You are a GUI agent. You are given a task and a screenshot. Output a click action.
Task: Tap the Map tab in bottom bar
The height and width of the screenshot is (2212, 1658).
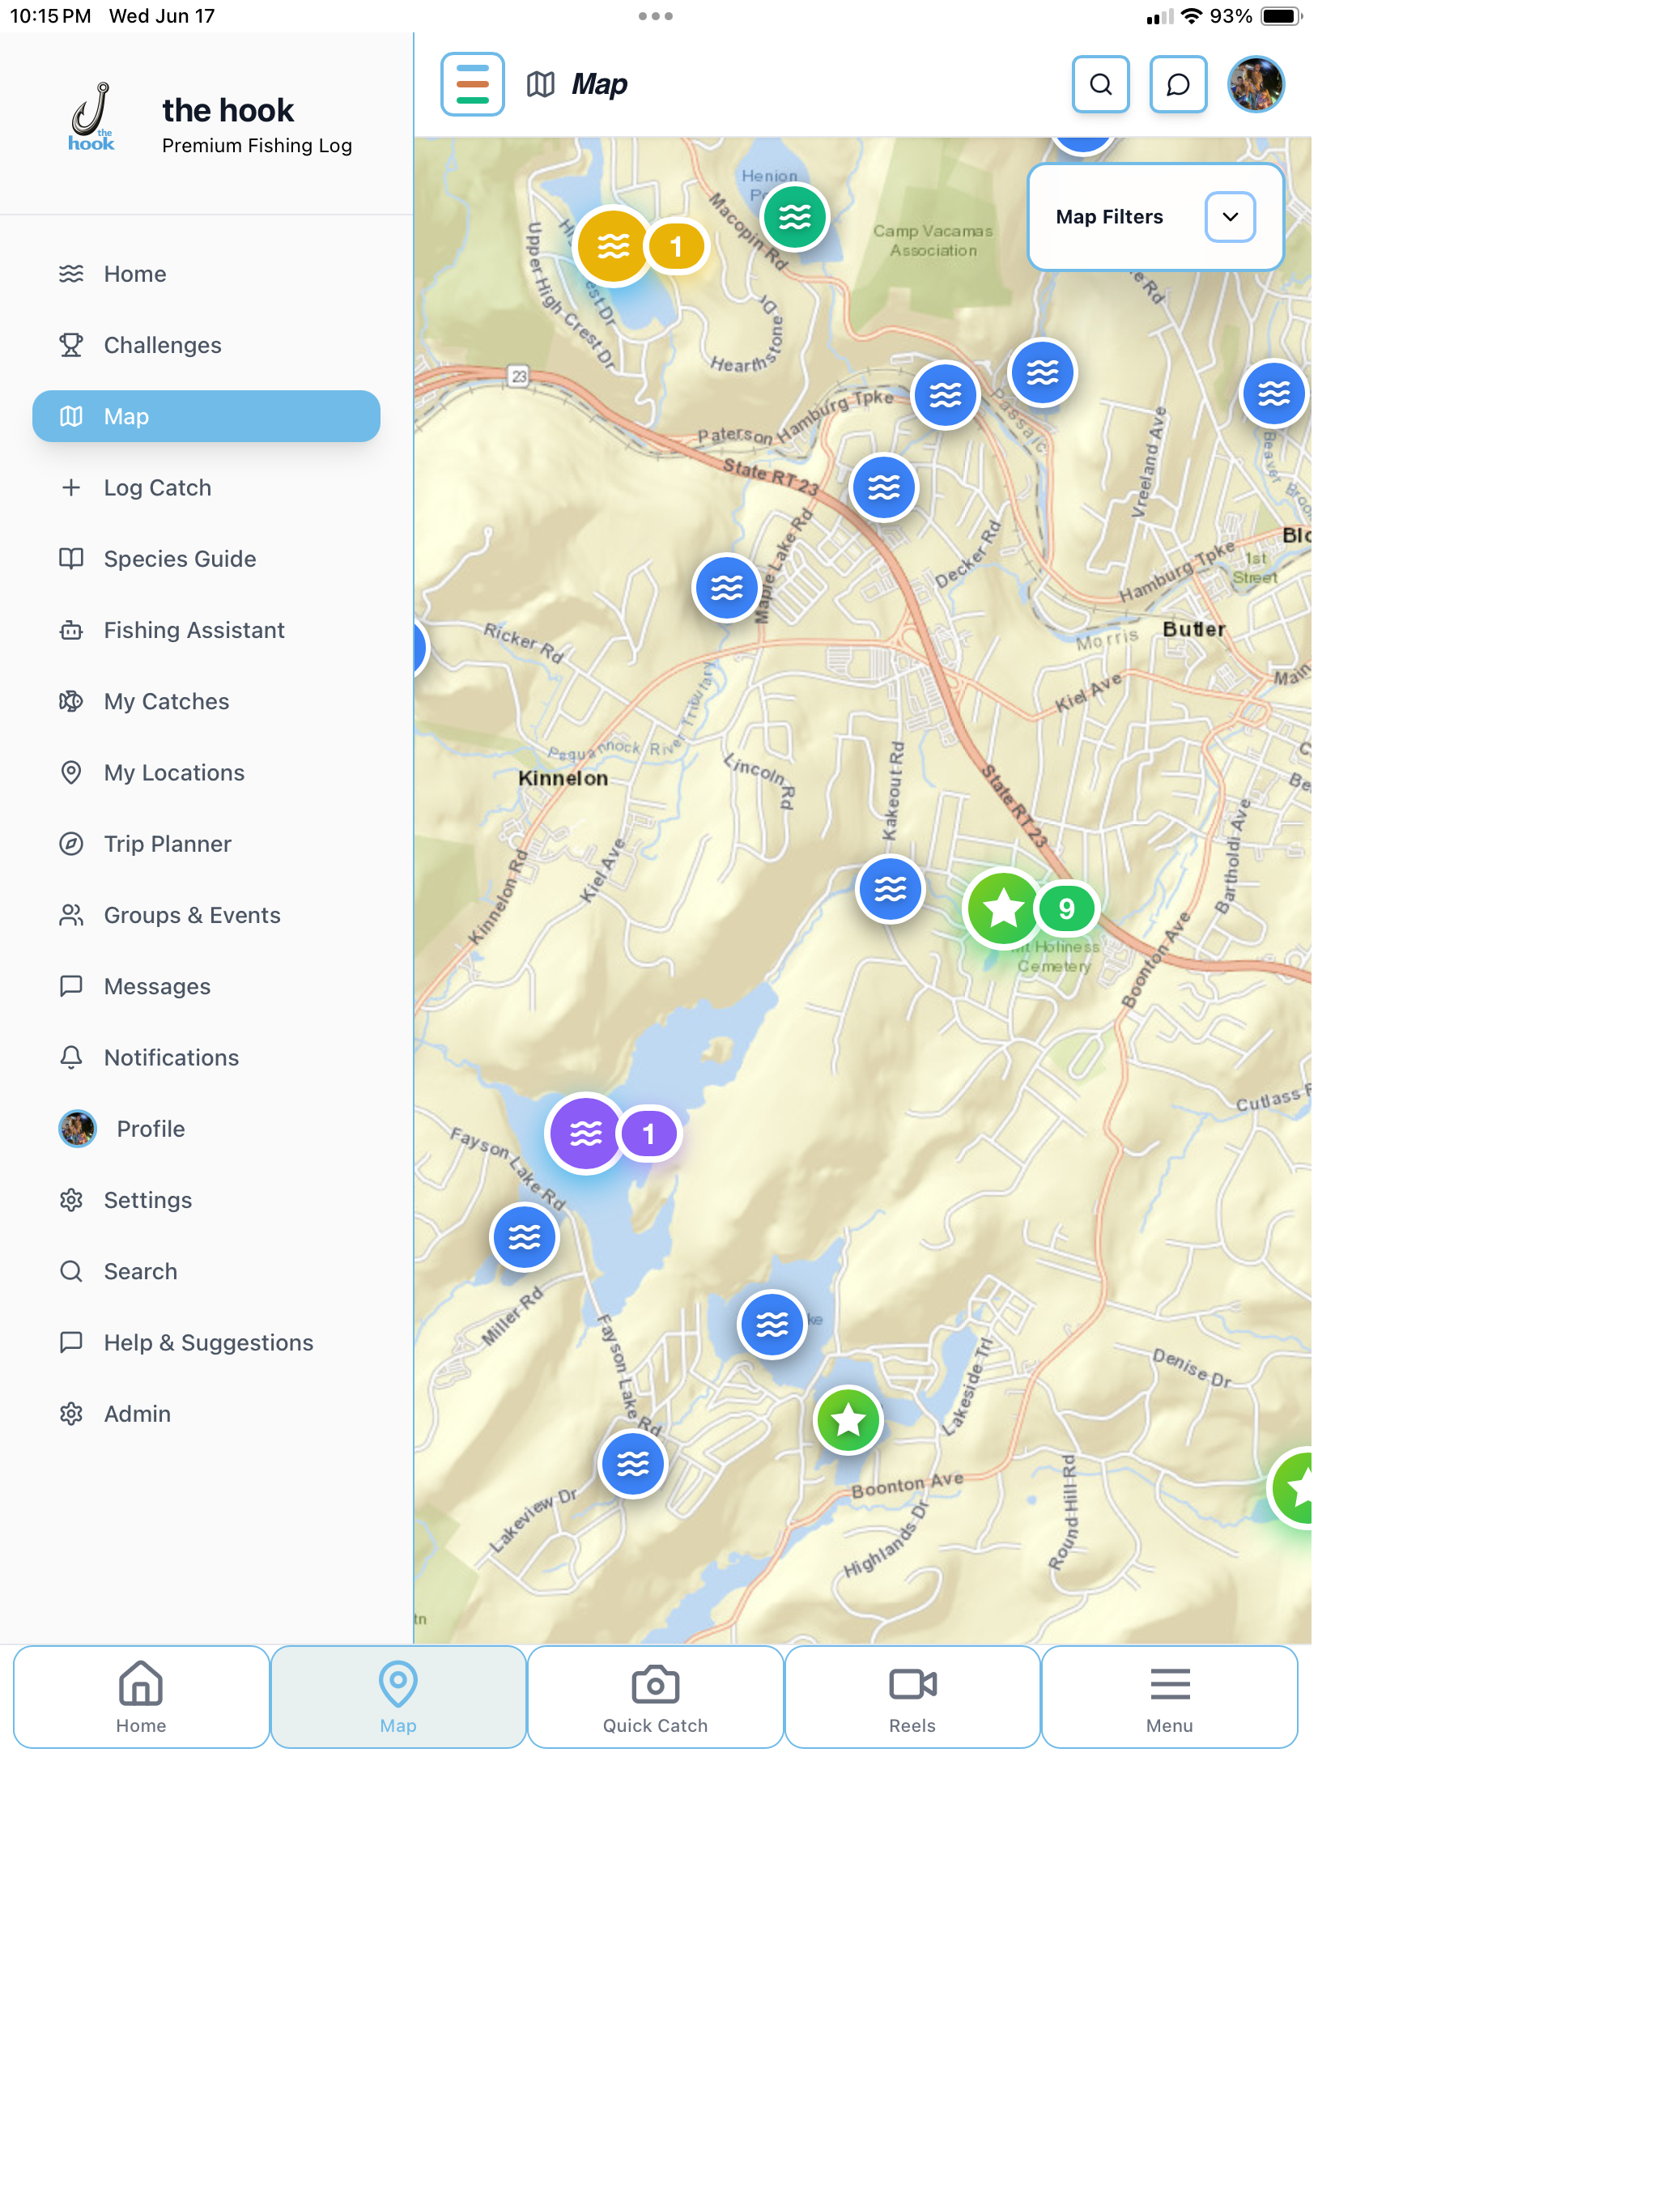pos(398,1697)
